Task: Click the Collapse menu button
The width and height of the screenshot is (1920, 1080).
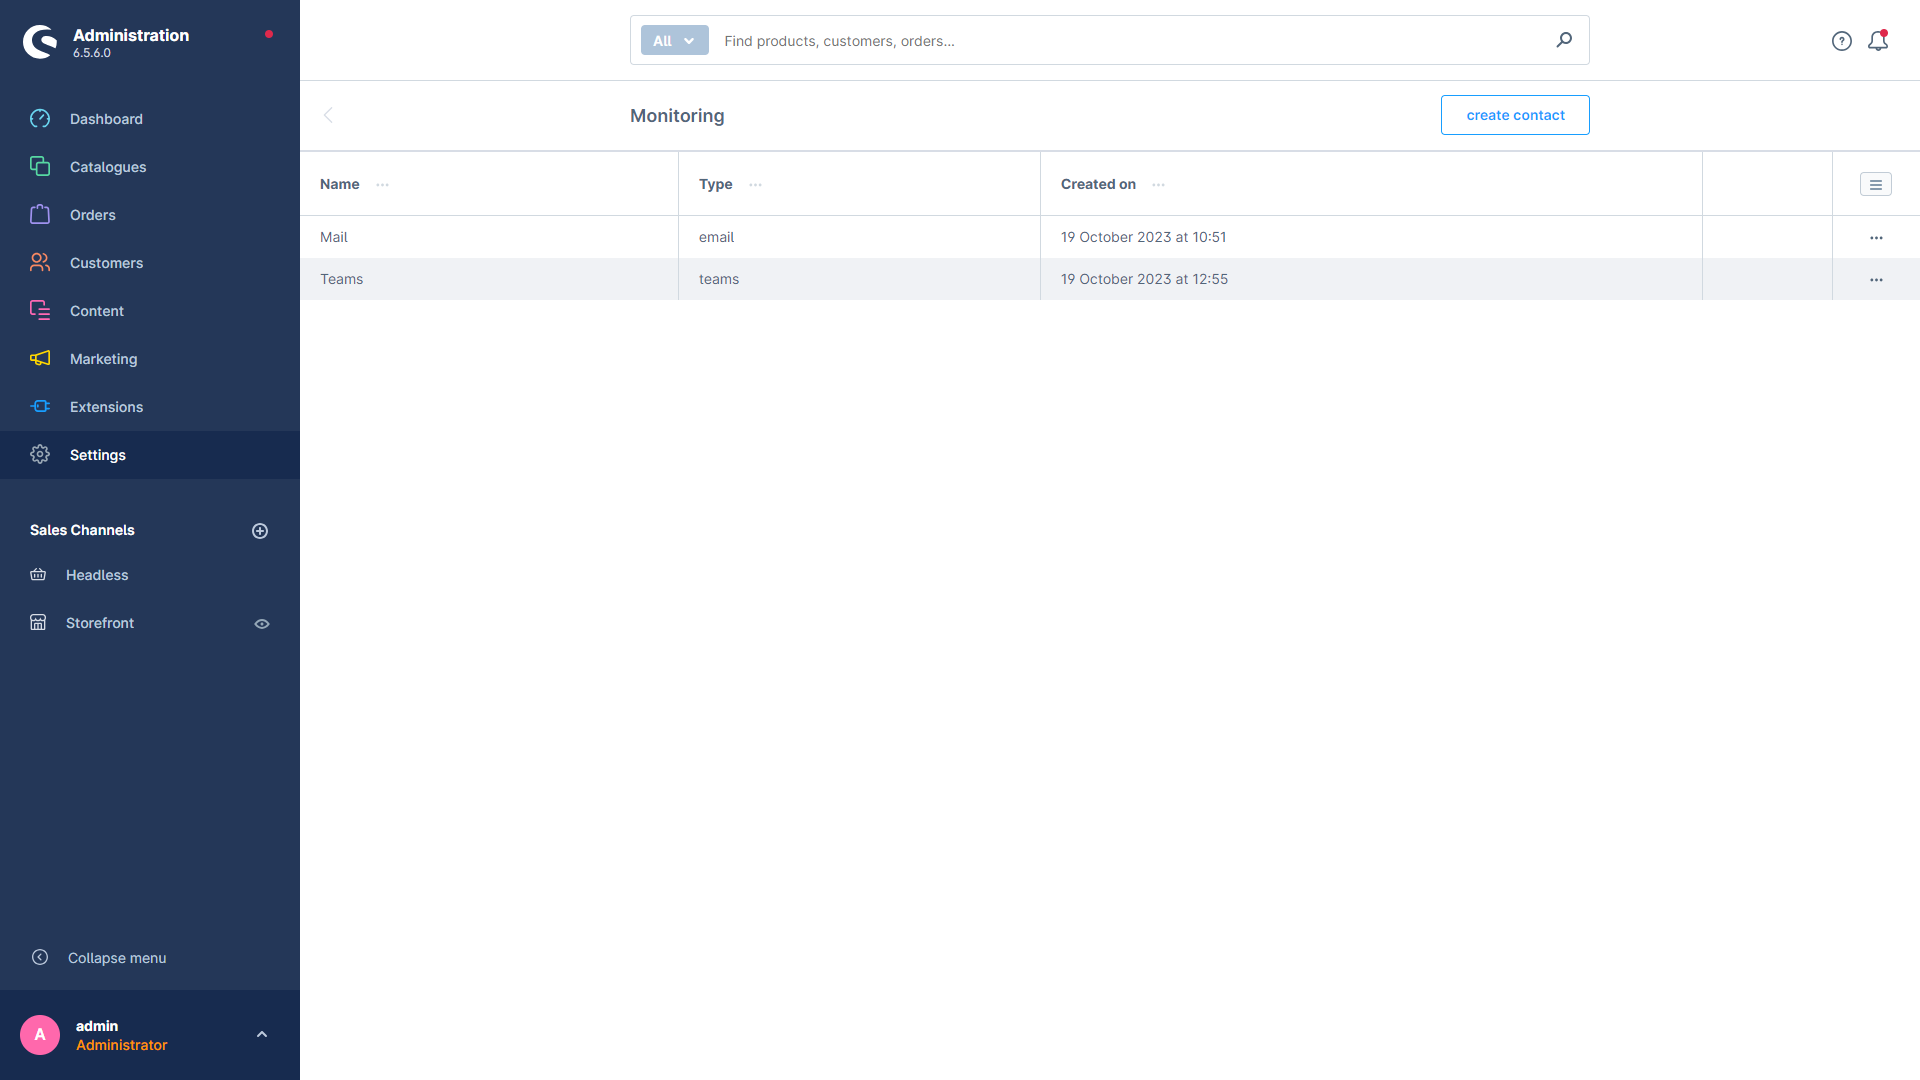Action: 117,957
